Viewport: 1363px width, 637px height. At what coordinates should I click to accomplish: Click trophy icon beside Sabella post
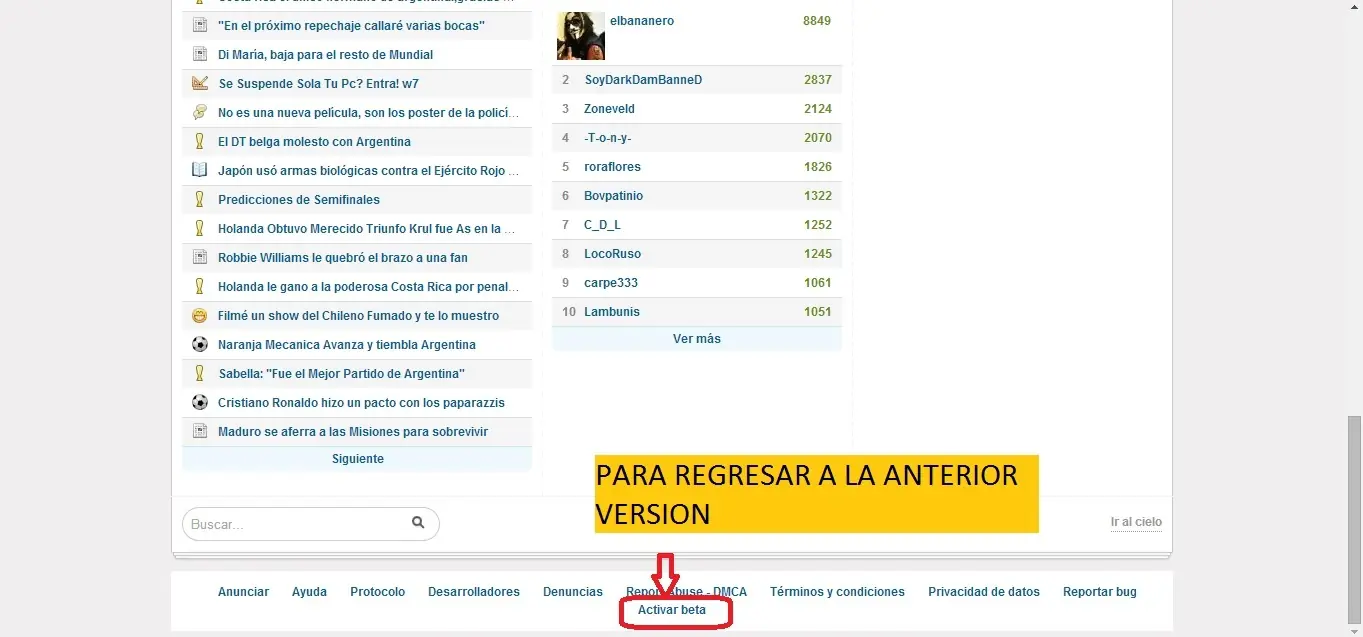pyautogui.click(x=199, y=373)
